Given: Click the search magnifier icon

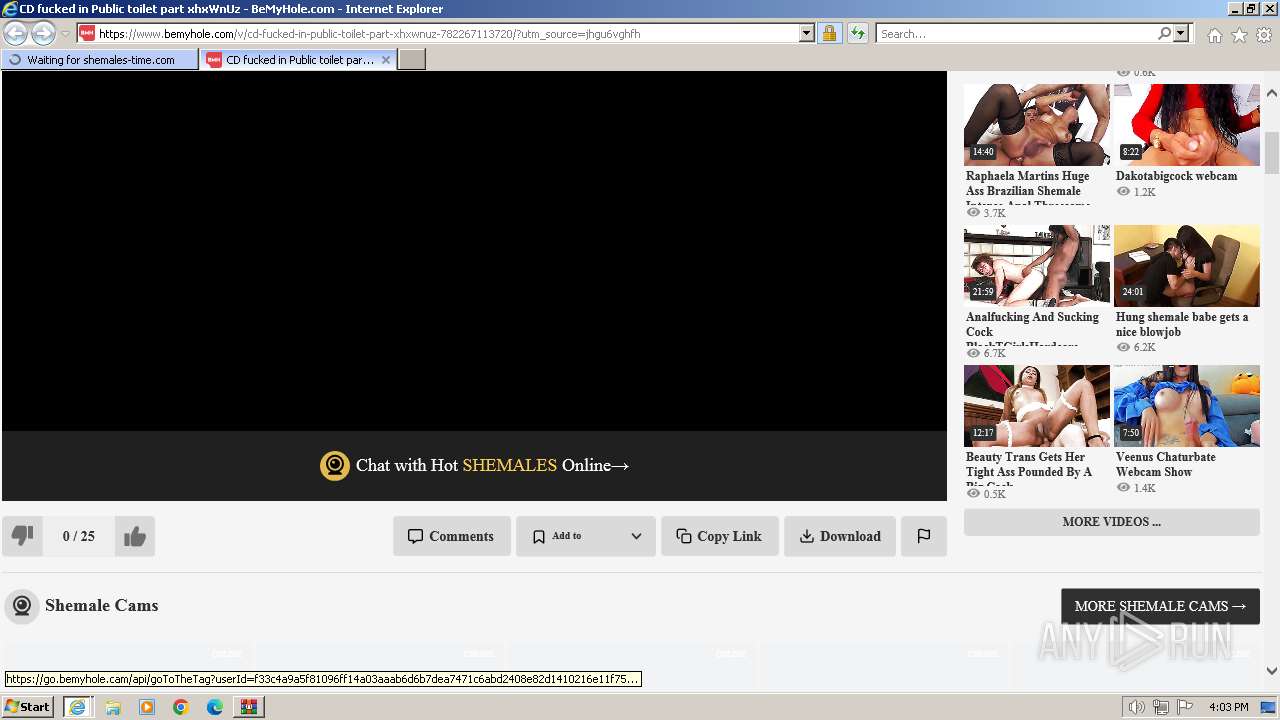Looking at the screenshot, I should click(x=1164, y=33).
